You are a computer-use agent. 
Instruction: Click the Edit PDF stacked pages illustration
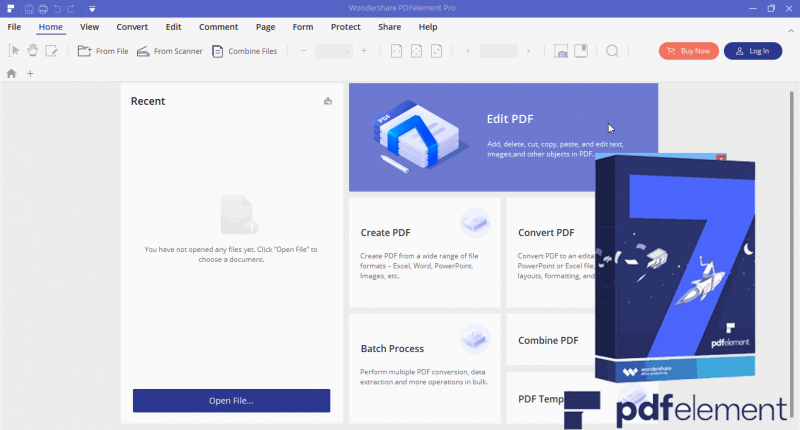419,137
